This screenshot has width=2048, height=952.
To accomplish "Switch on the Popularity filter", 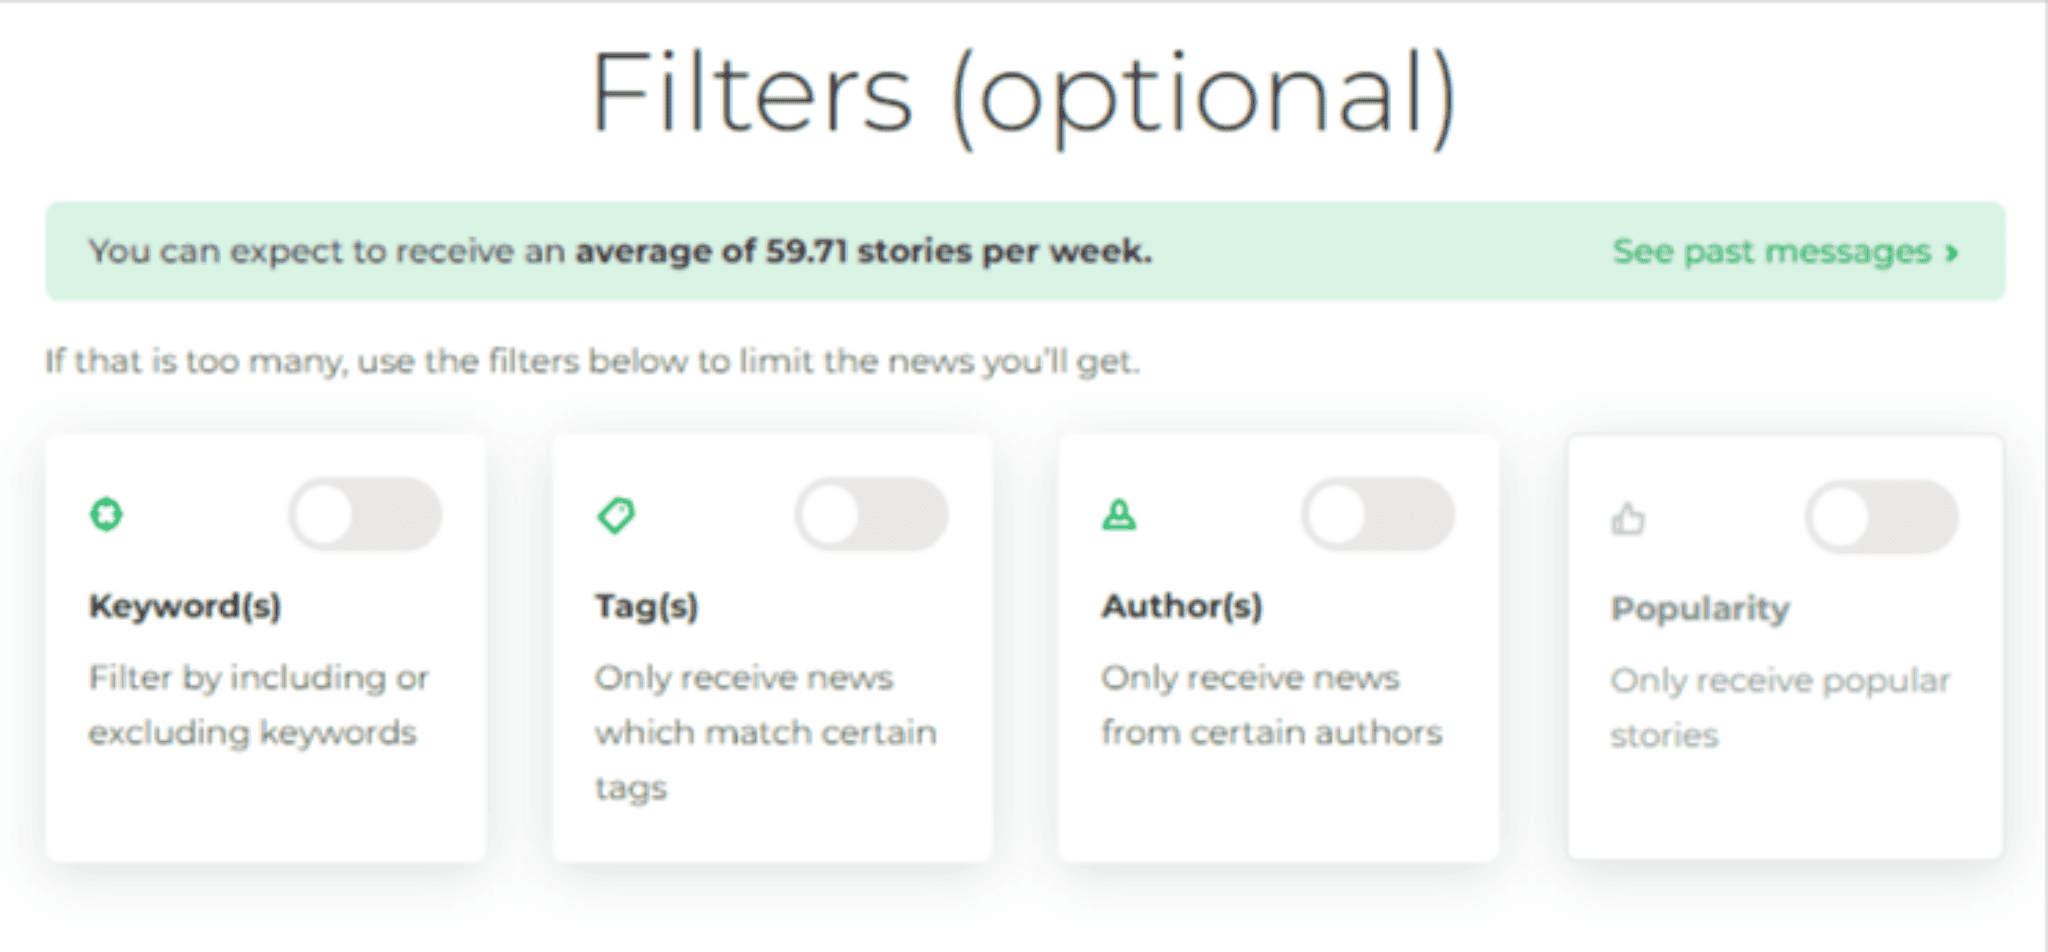I will [x=1882, y=518].
